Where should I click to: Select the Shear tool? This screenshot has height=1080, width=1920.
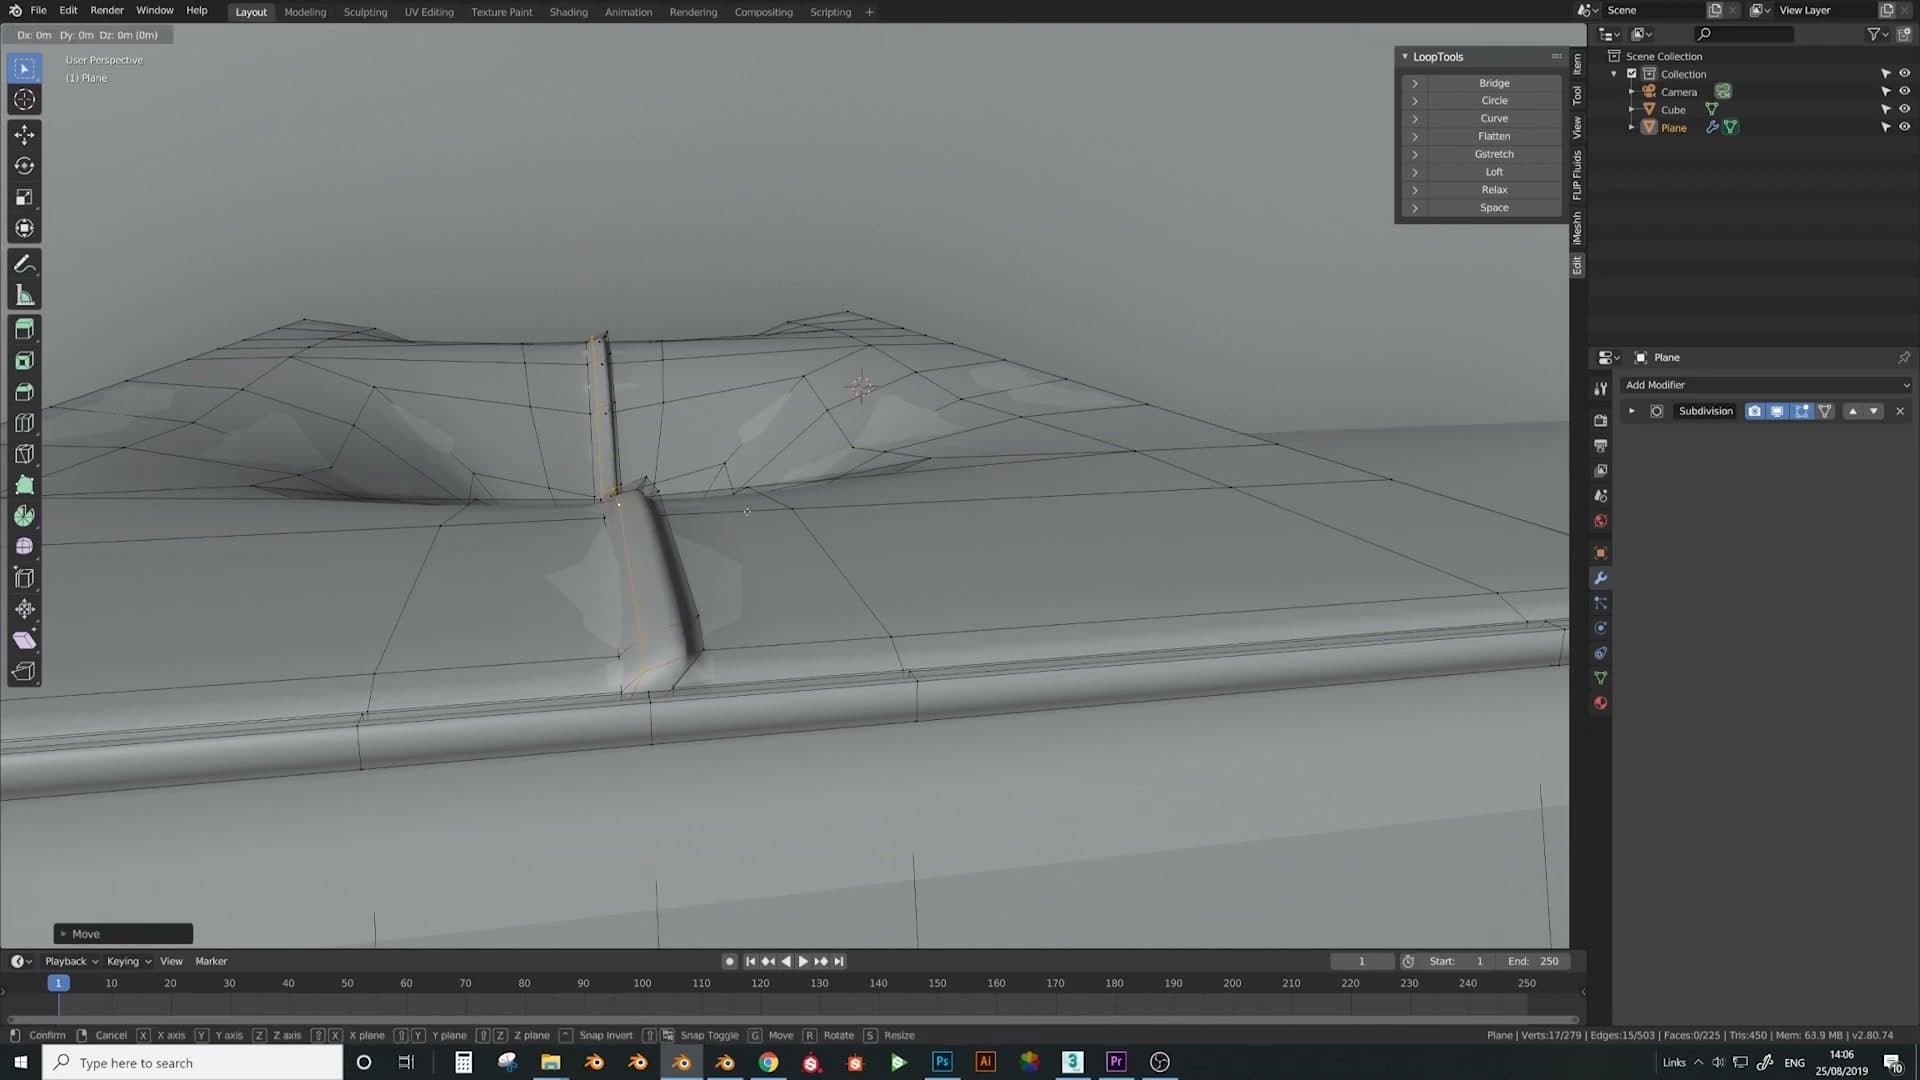pyautogui.click(x=25, y=640)
